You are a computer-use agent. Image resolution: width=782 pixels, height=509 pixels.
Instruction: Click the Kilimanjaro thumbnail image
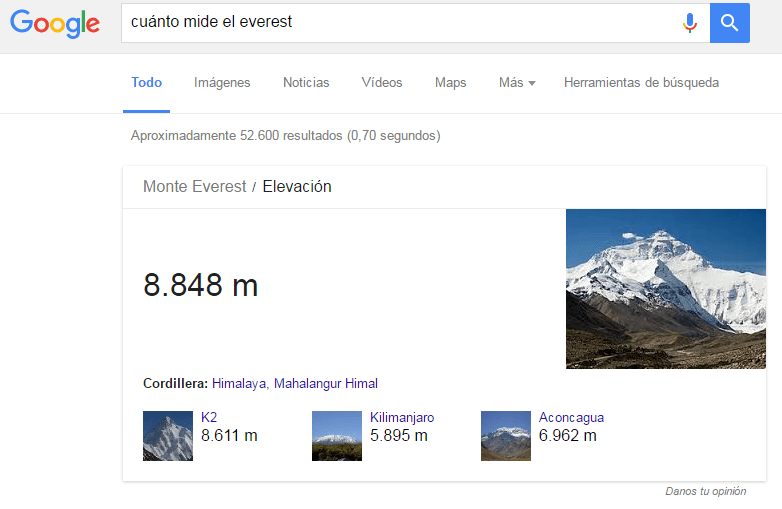336,435
